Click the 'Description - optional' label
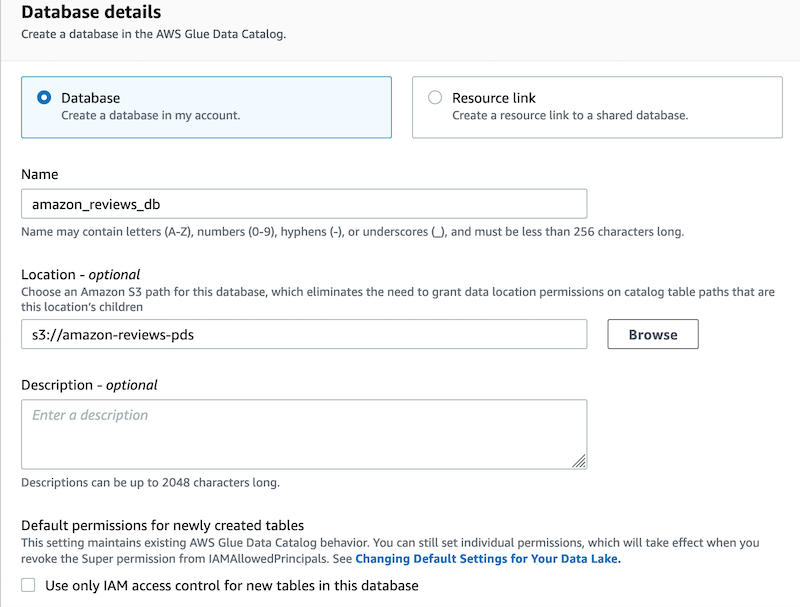The width and height of the screenshot is (800, 607). click(x=89, y=385)
